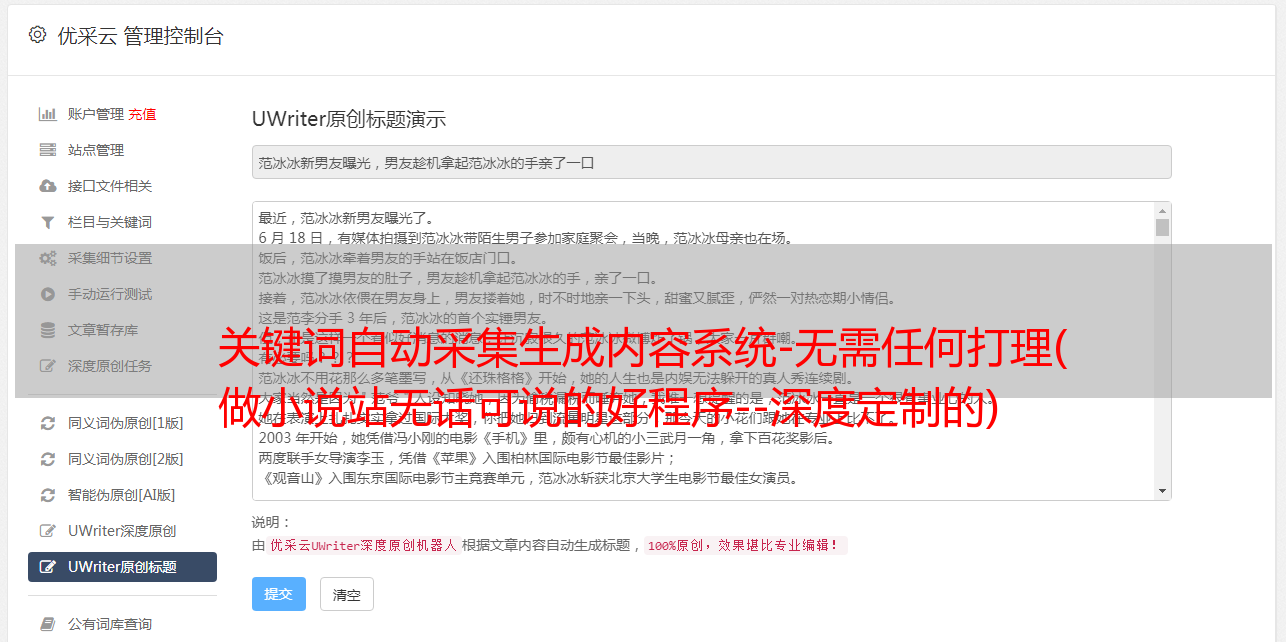The height and width of the screenshot is (642, 1286).
Task: Click the gear icon beside 优采云 管理控制台
Action: click(x=38, y=35)
